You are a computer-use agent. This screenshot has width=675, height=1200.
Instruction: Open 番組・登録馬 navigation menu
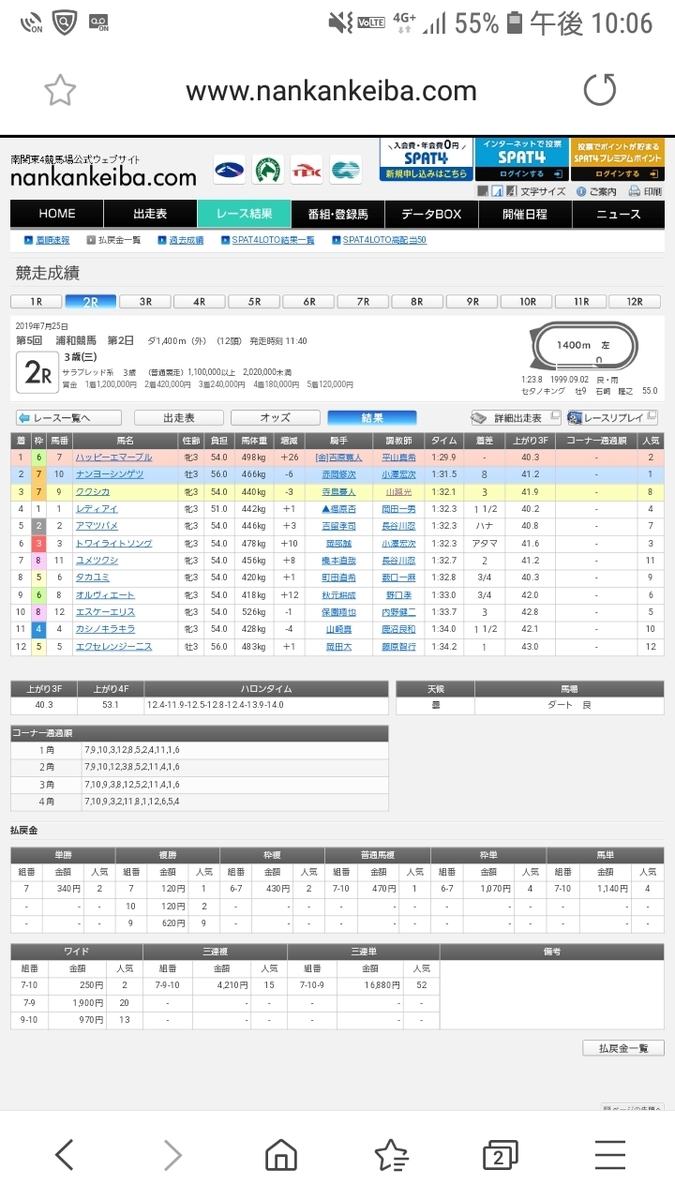[x=338, y=214]
